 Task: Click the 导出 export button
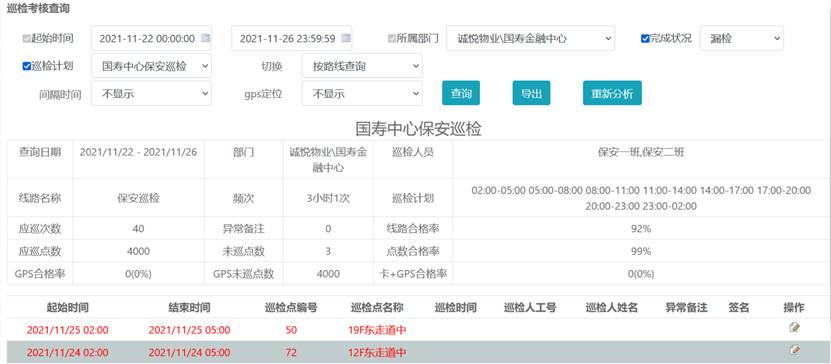[532, 93]
